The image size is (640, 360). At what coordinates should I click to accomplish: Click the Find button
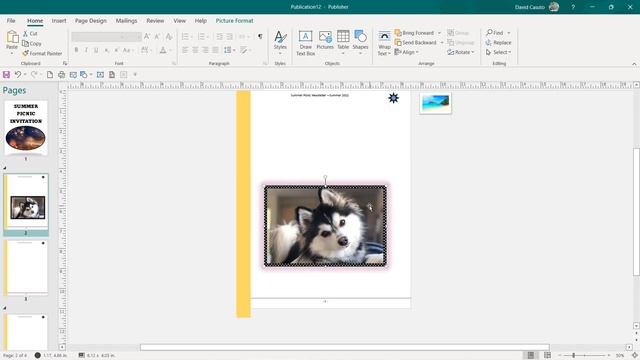tap(495, 33)
